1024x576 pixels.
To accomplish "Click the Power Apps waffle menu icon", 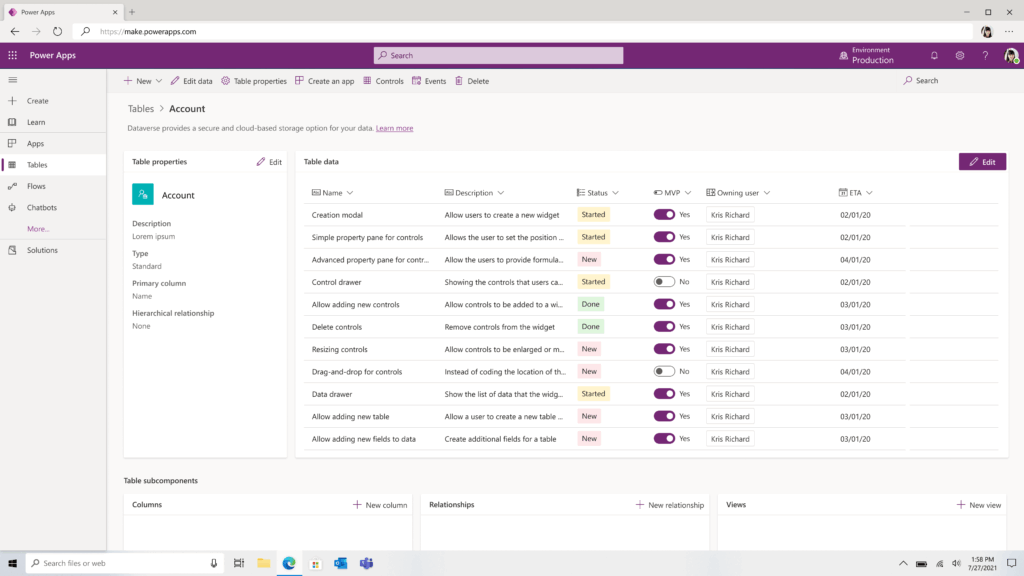I will [13, 55].
